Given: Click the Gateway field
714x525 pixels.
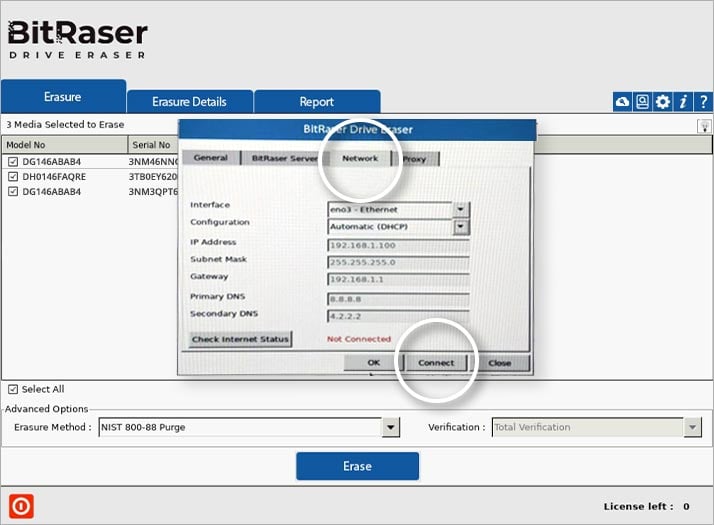Looking at the screenshot, I should point(398,280).
